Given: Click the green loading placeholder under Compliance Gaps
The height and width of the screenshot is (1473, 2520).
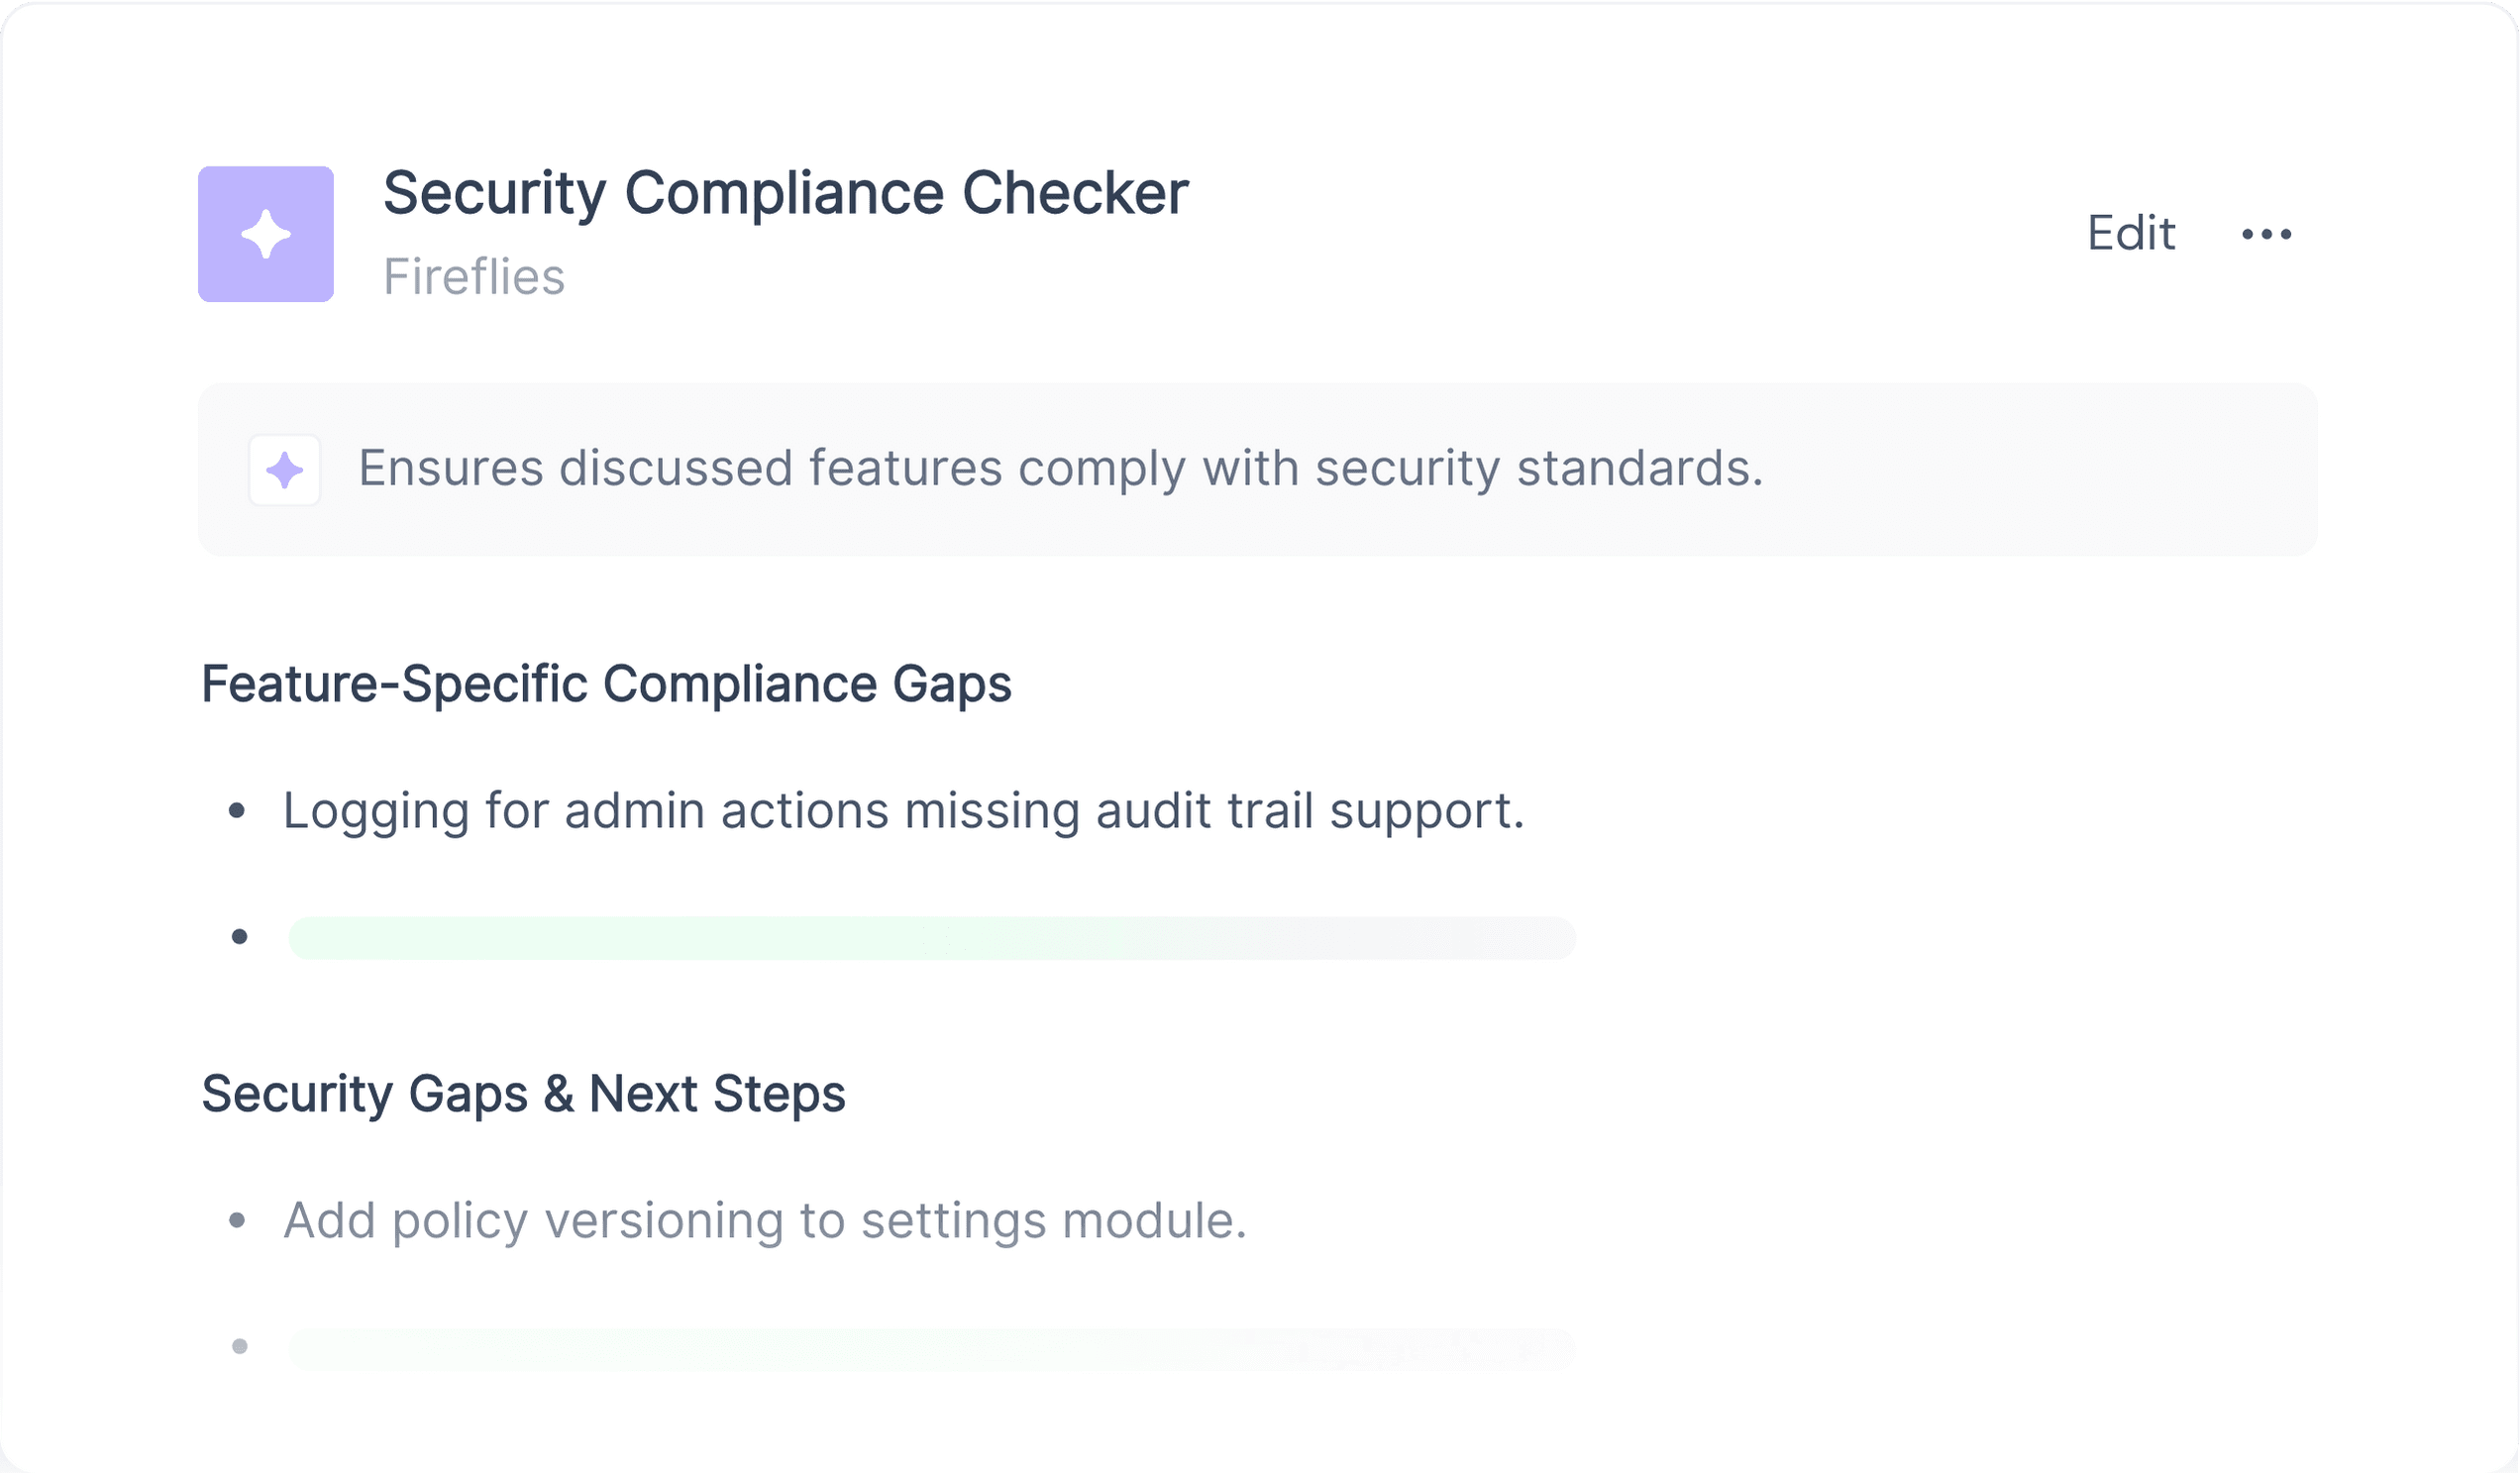Looking at the screenshot, I should 932,938.
